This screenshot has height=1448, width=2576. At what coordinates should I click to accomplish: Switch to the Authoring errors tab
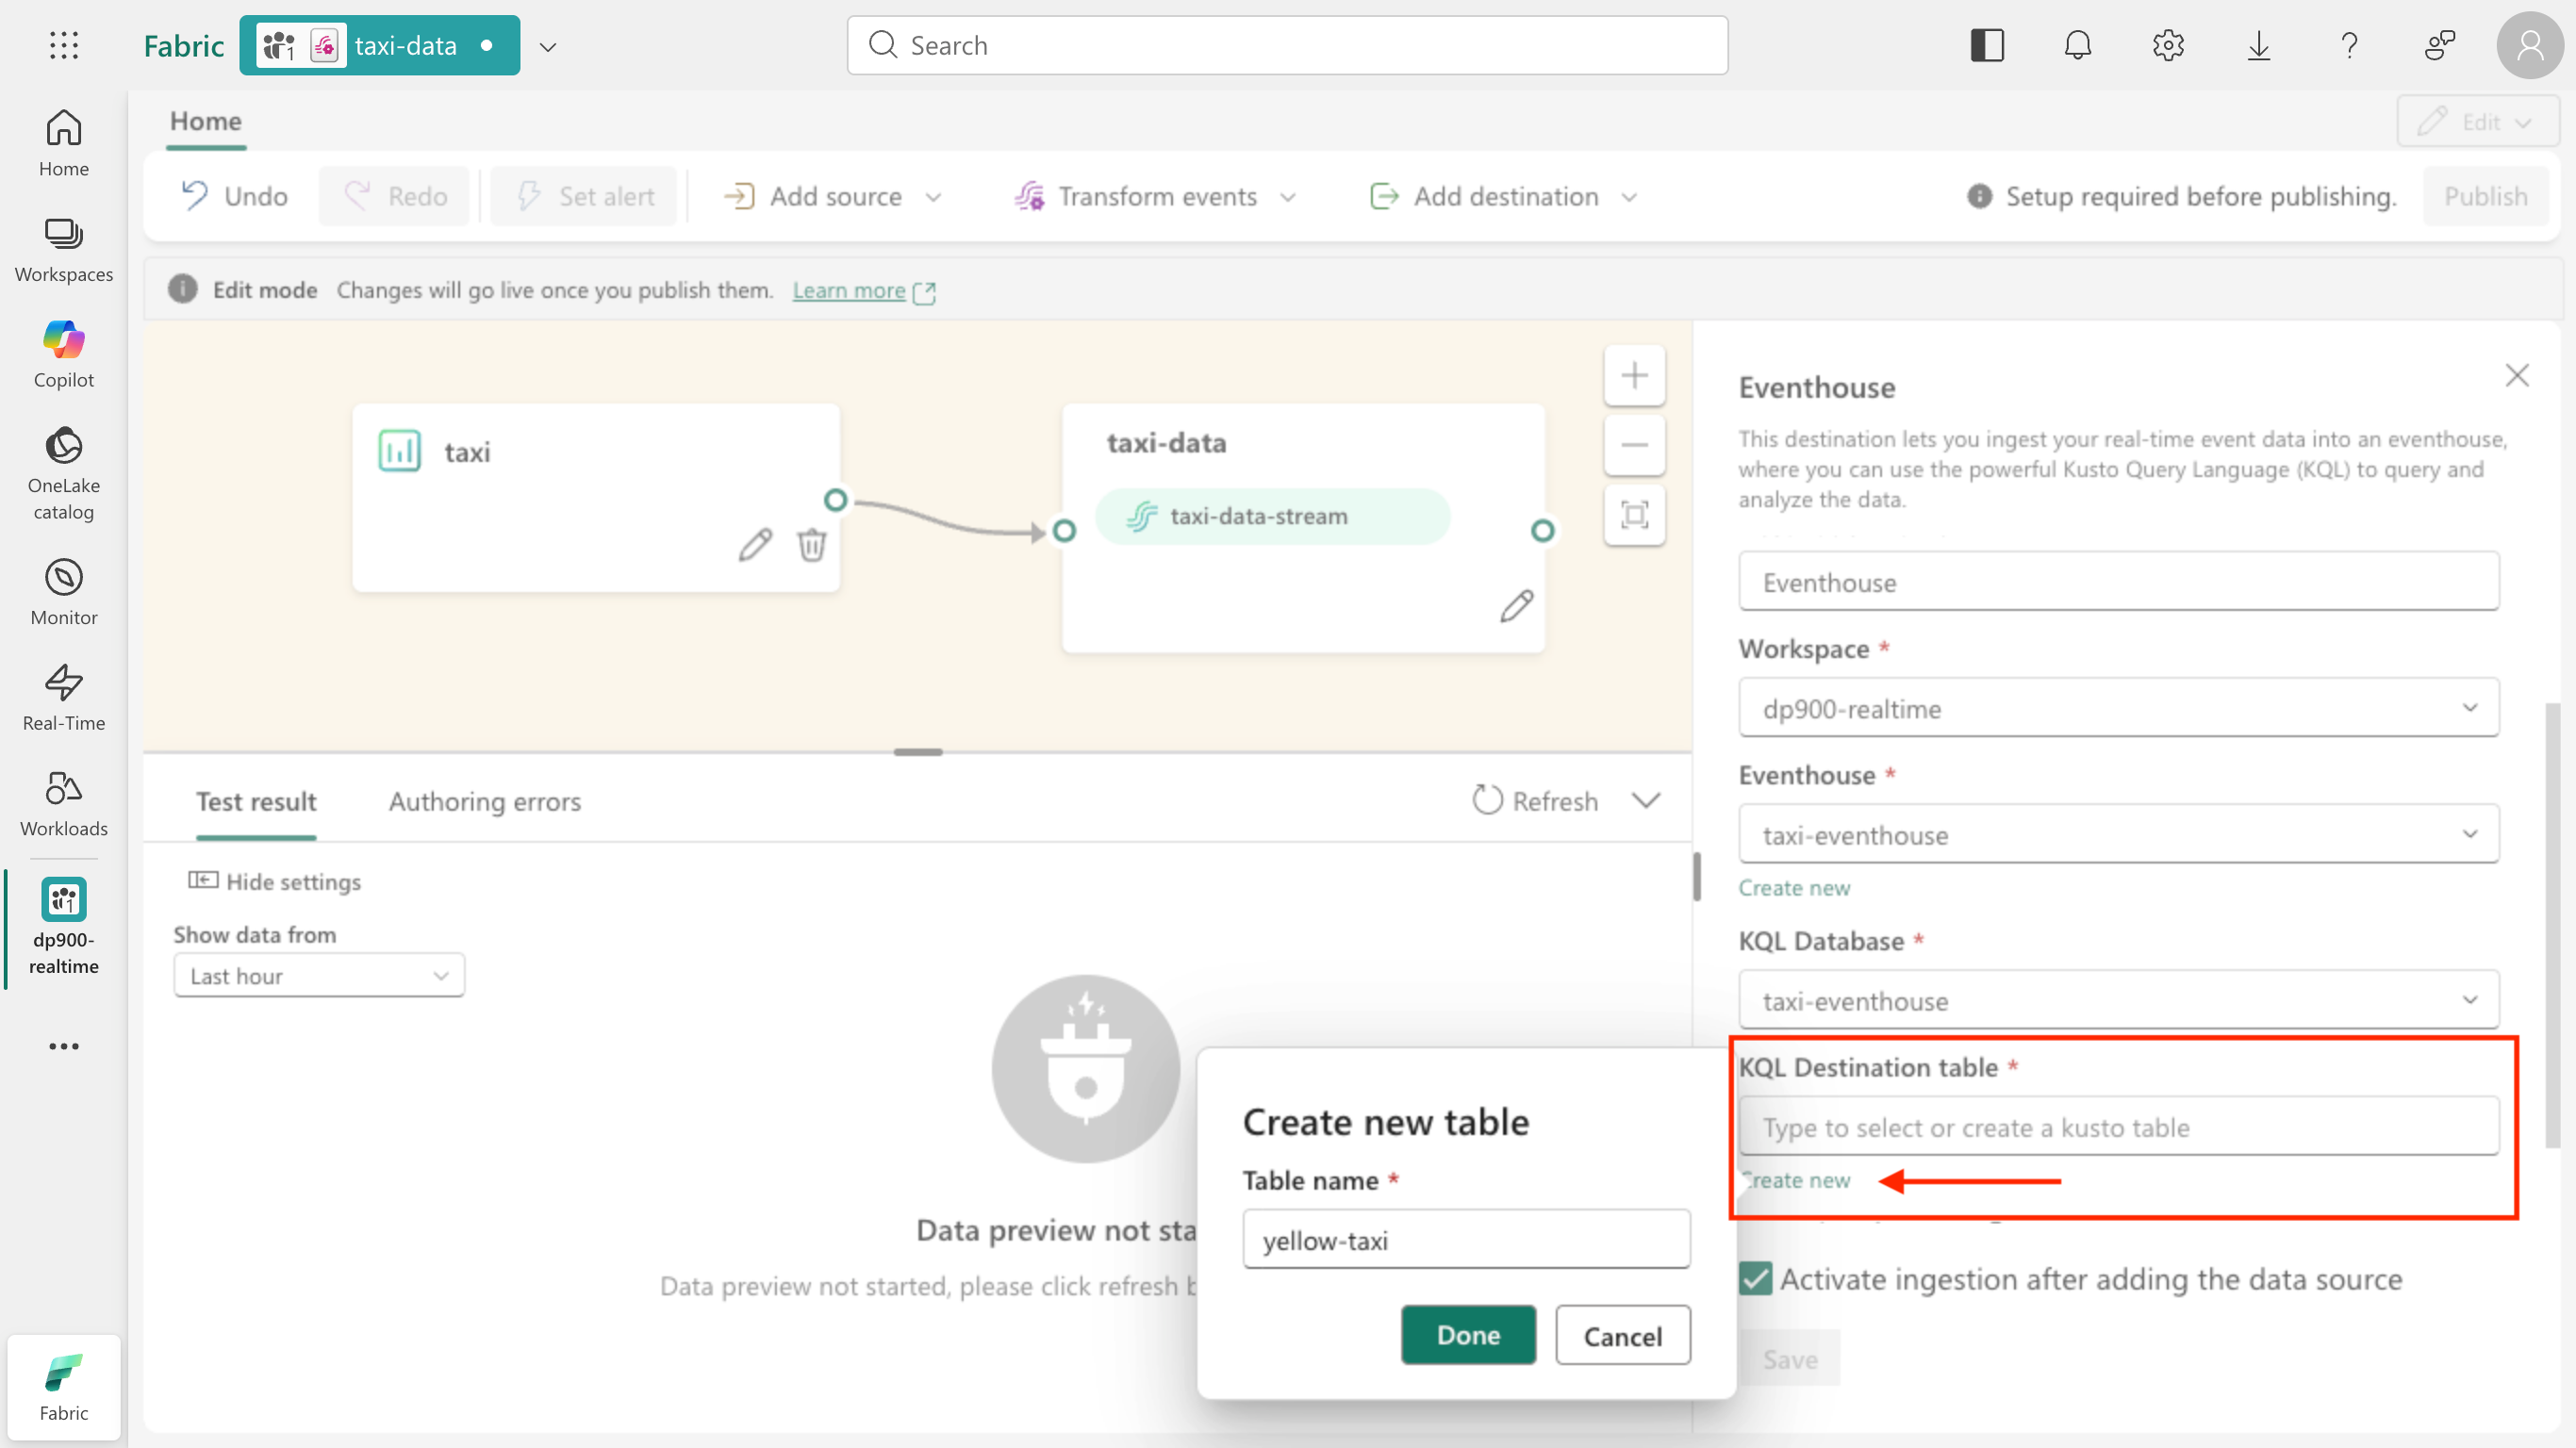485,802
